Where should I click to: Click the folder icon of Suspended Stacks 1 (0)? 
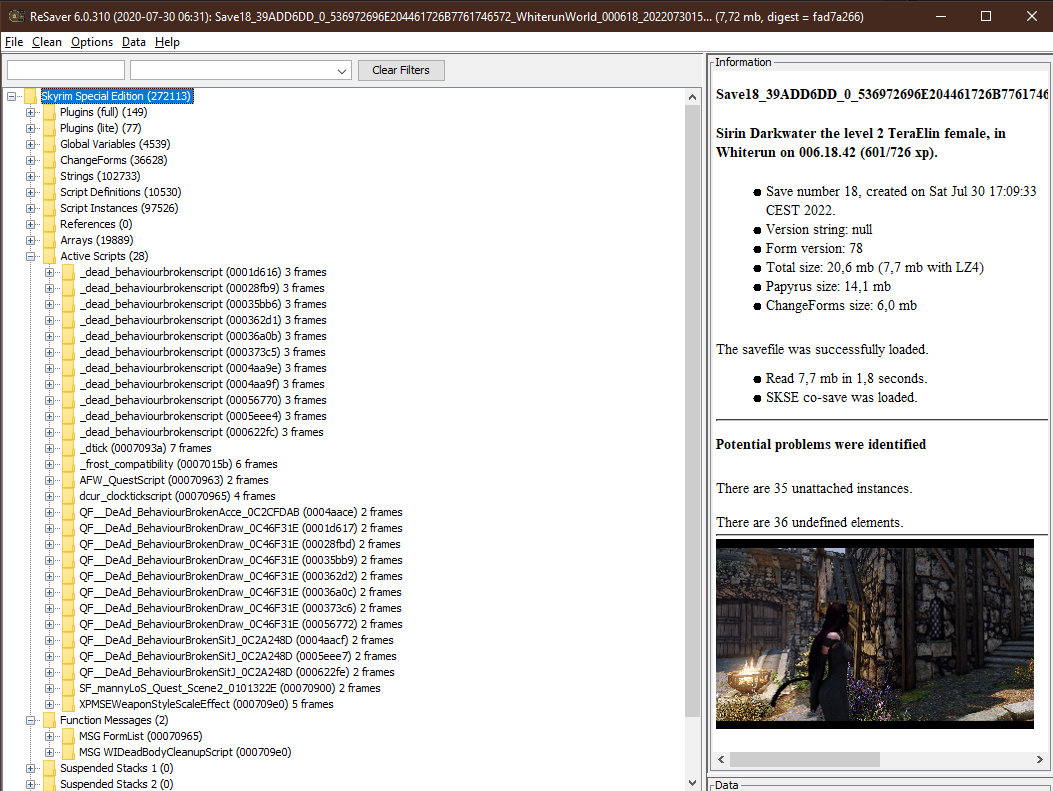coord(50,768)
